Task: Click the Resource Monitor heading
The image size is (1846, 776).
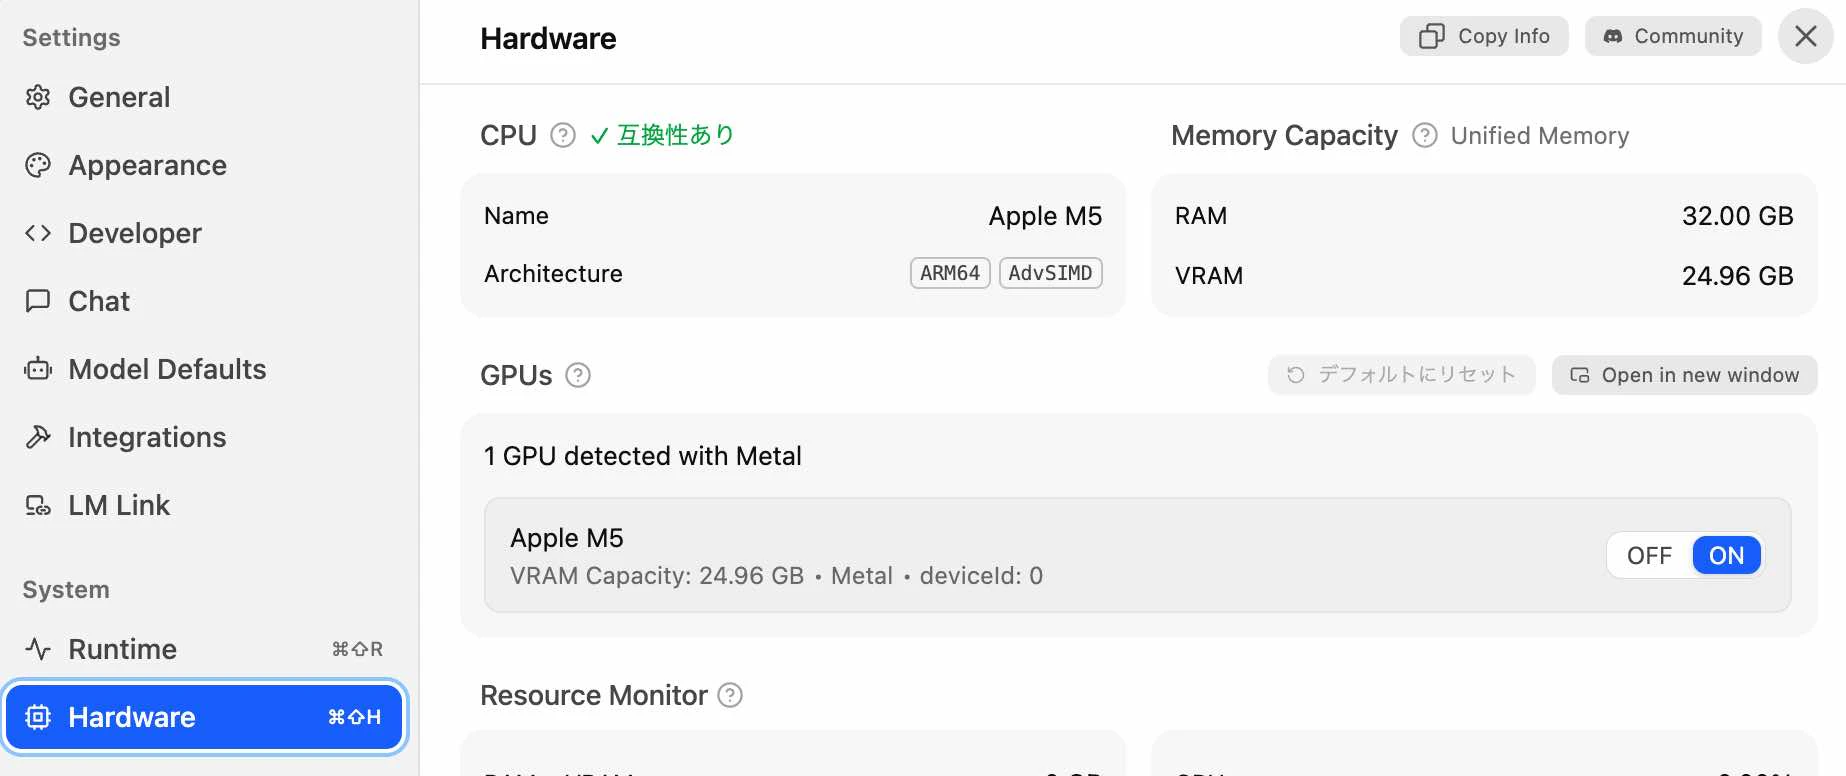Action: (594, 695)
